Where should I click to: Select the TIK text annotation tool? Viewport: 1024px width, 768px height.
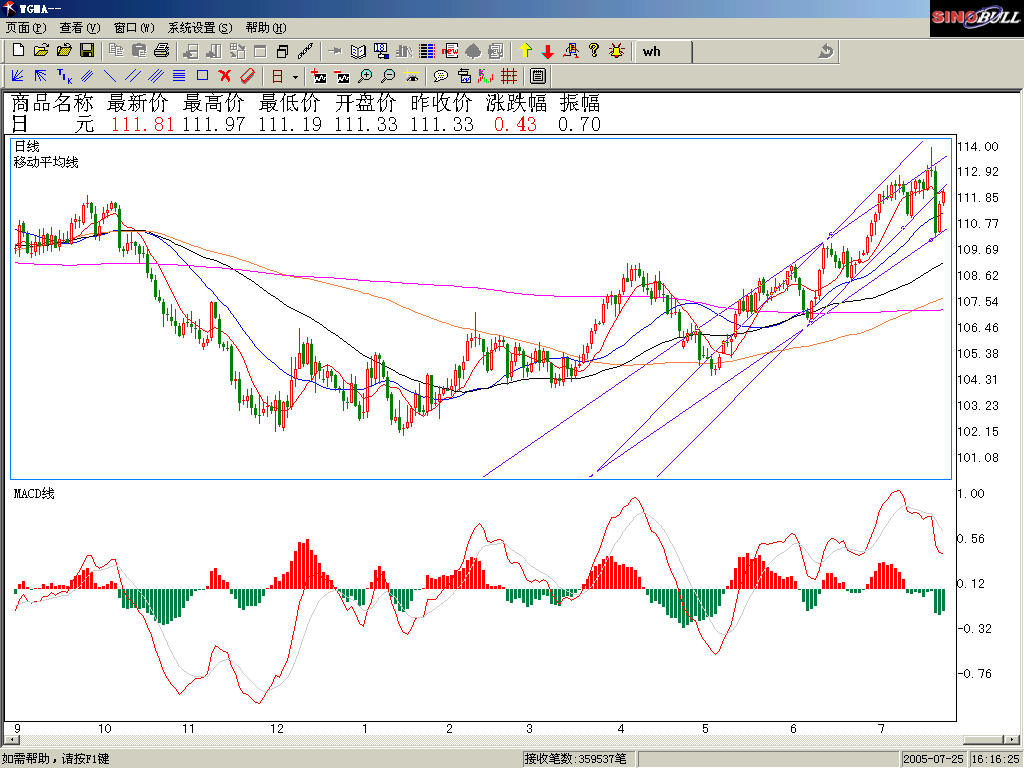tap(64, 76)
